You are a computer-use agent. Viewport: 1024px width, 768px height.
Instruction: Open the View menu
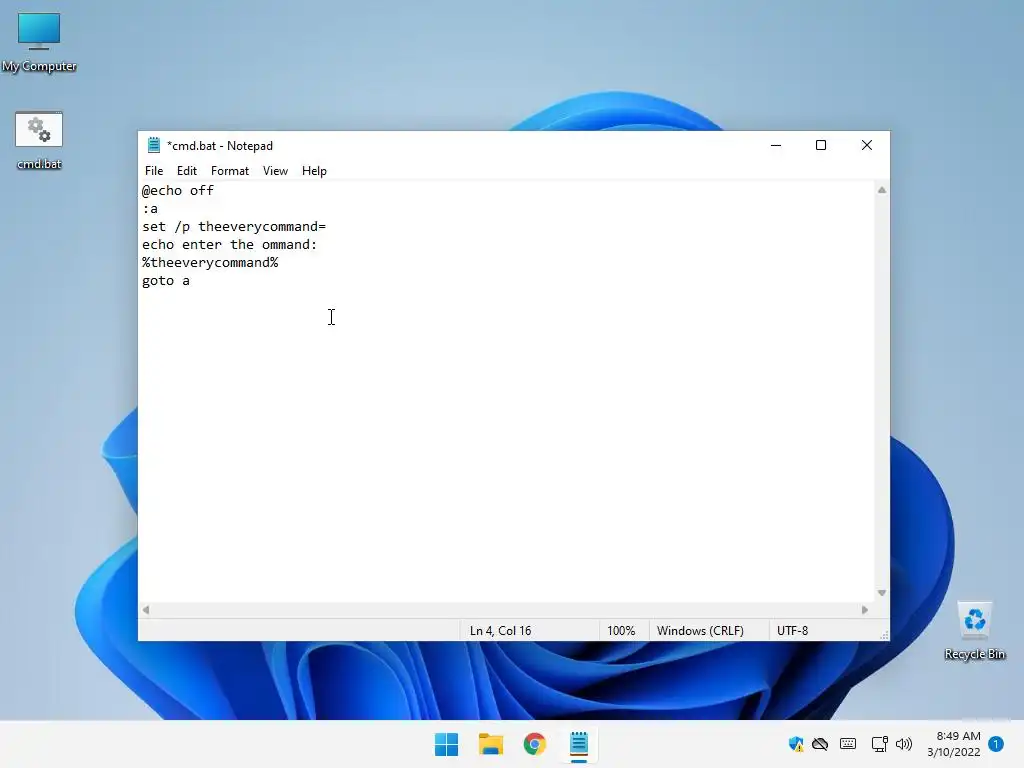[x=276, y=170]
